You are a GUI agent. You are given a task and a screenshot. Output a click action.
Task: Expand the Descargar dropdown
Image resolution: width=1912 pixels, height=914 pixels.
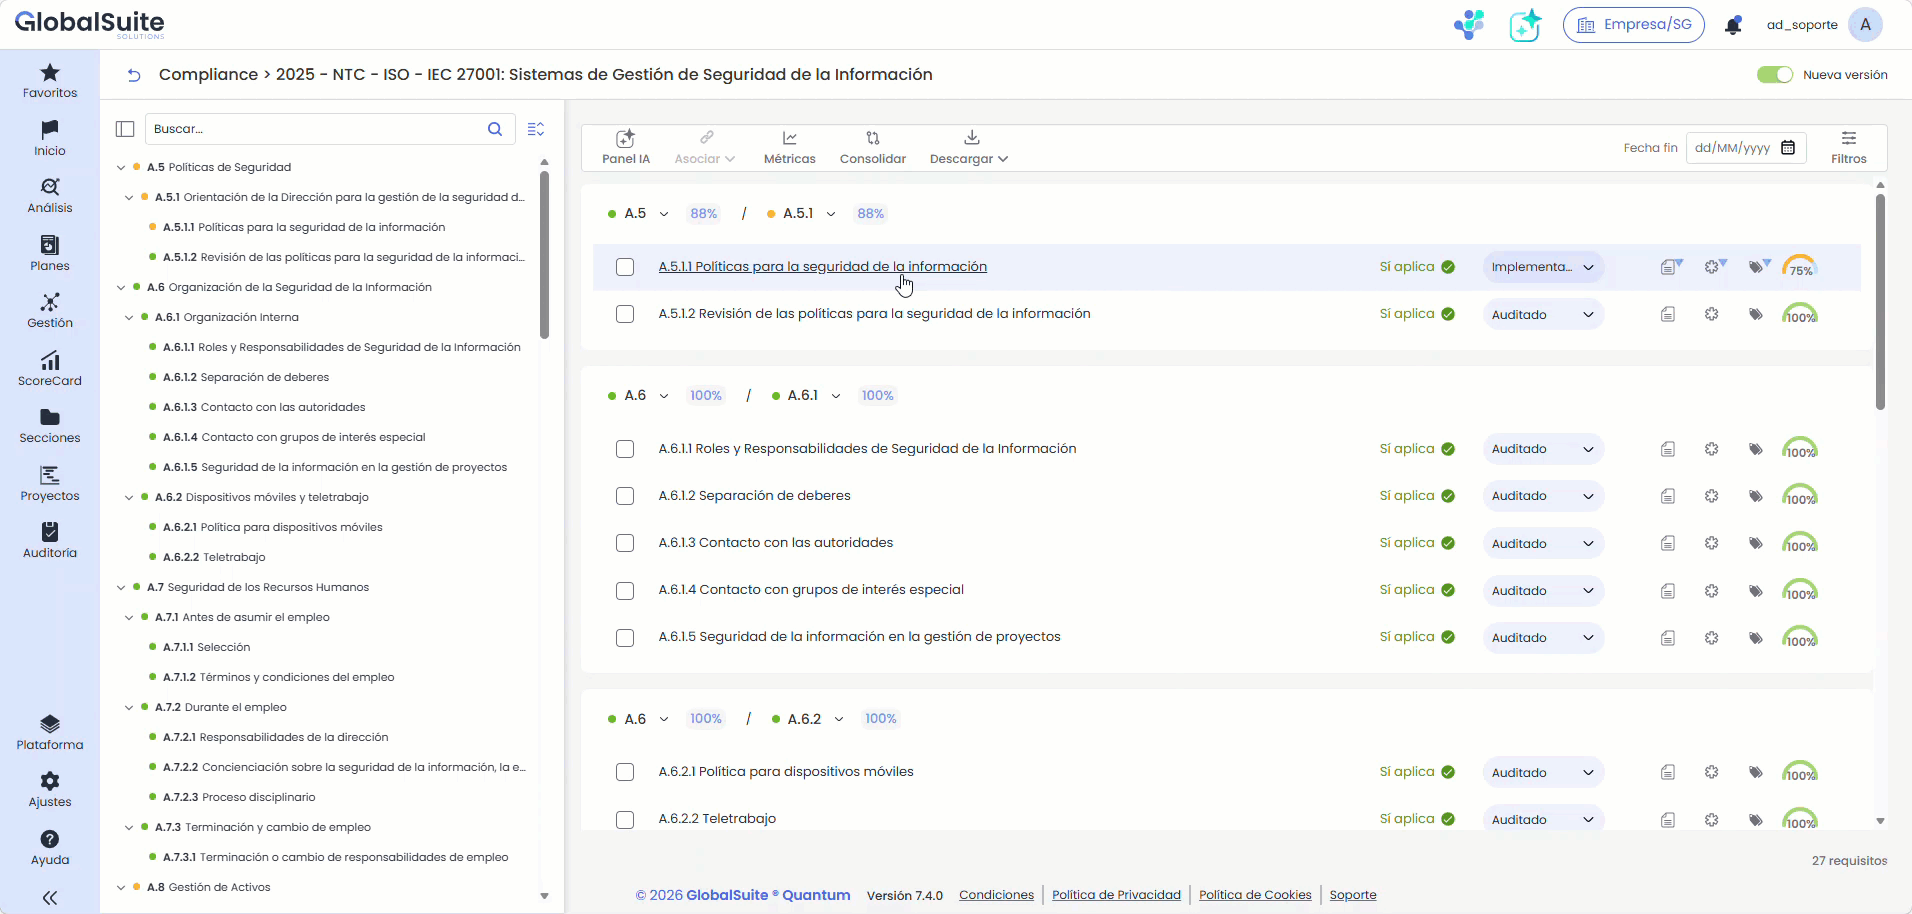click(x=969, y=147)
